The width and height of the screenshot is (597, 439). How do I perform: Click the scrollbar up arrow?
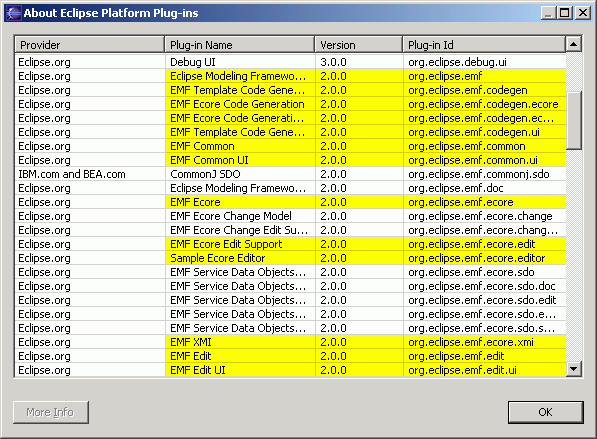[573, 44]
